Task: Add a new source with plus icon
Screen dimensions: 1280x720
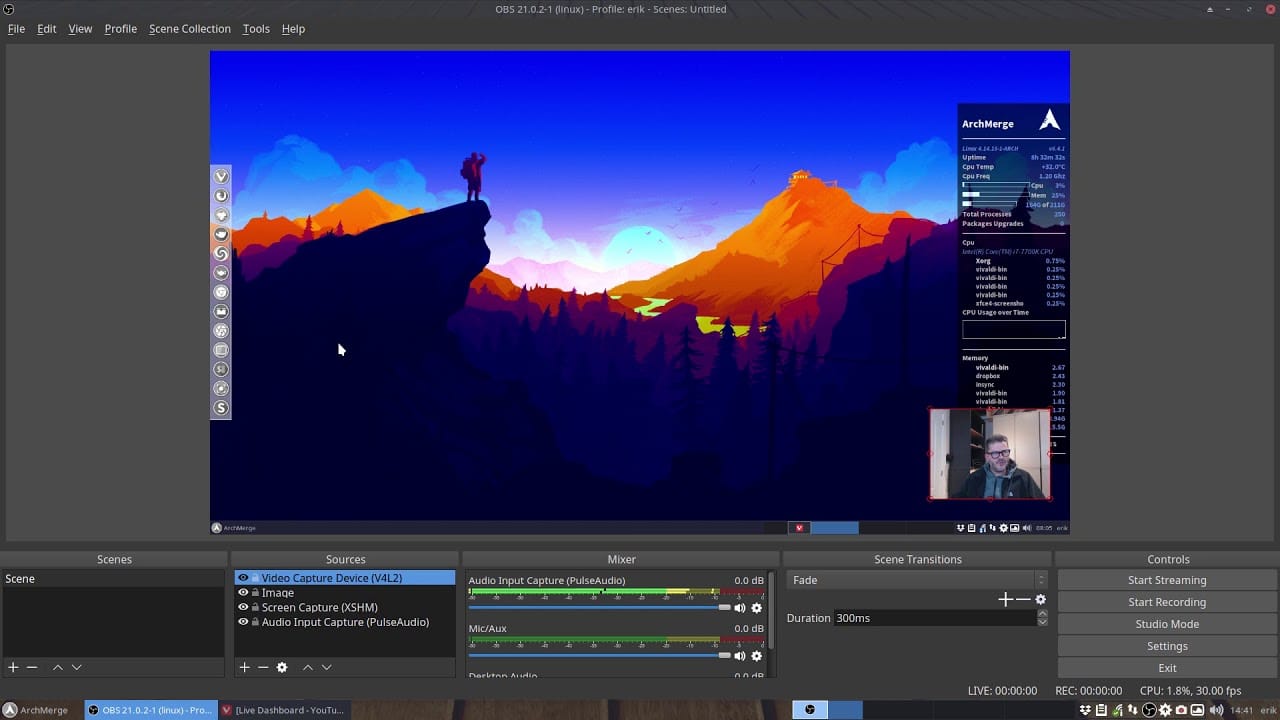Action: [x=244, y=667]
